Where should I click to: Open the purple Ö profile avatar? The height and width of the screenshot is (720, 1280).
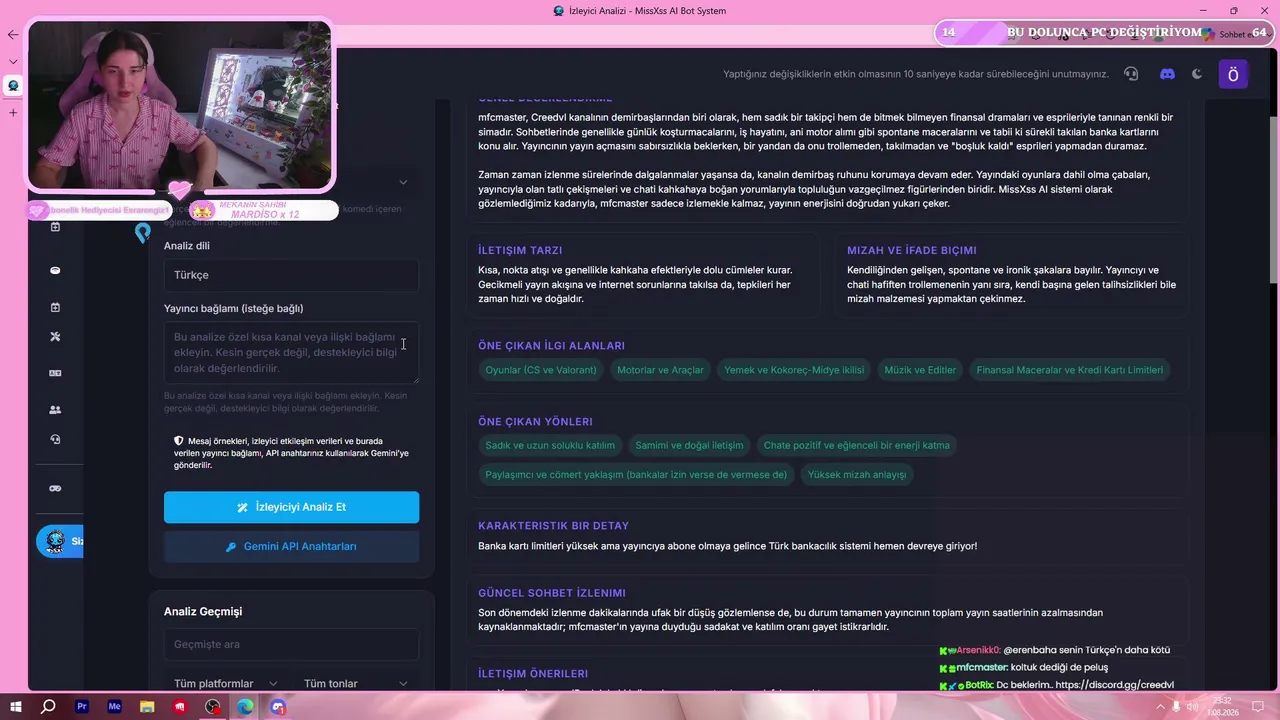[x=1233, y=74]
